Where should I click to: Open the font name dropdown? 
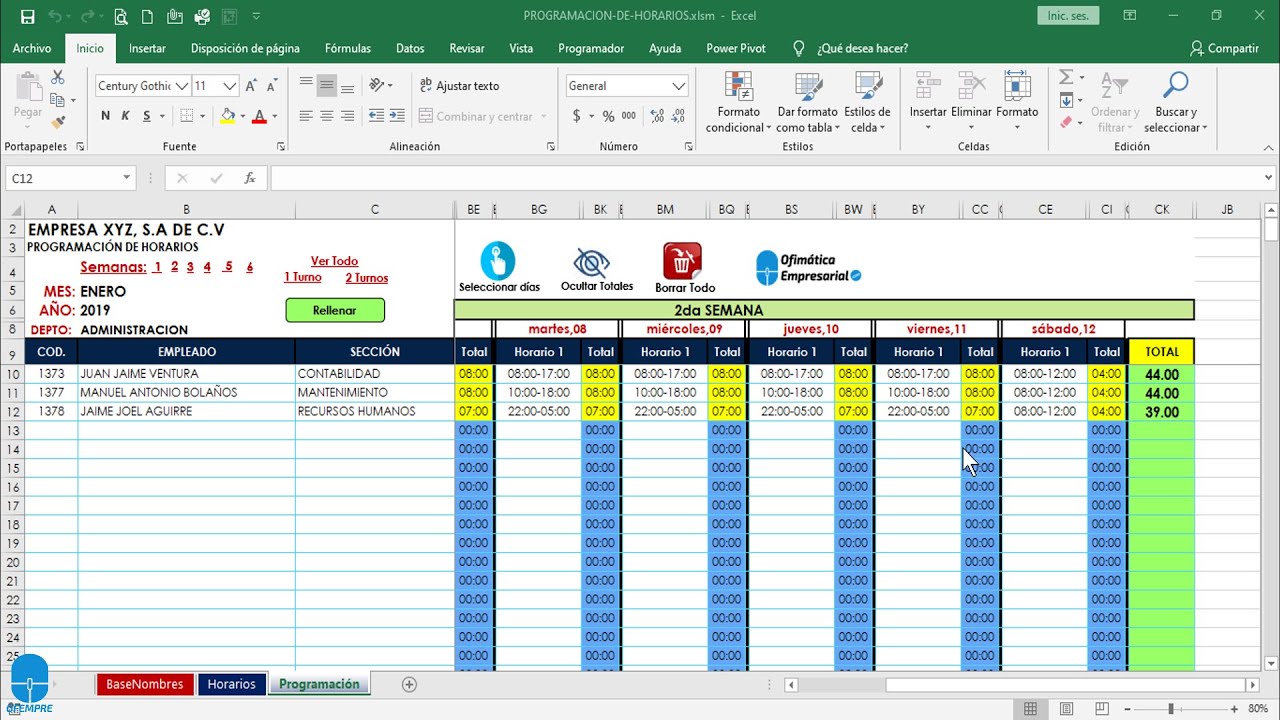[182, 86]
